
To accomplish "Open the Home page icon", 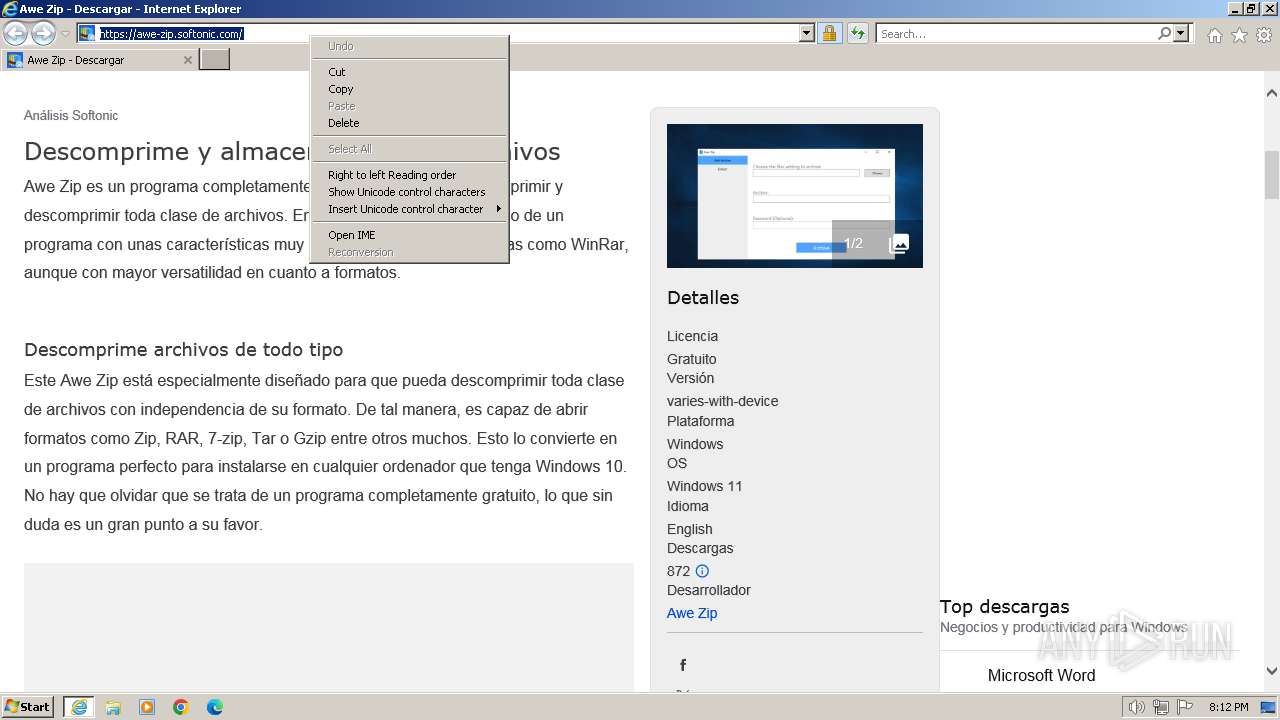I will [x=1214, y=35].
